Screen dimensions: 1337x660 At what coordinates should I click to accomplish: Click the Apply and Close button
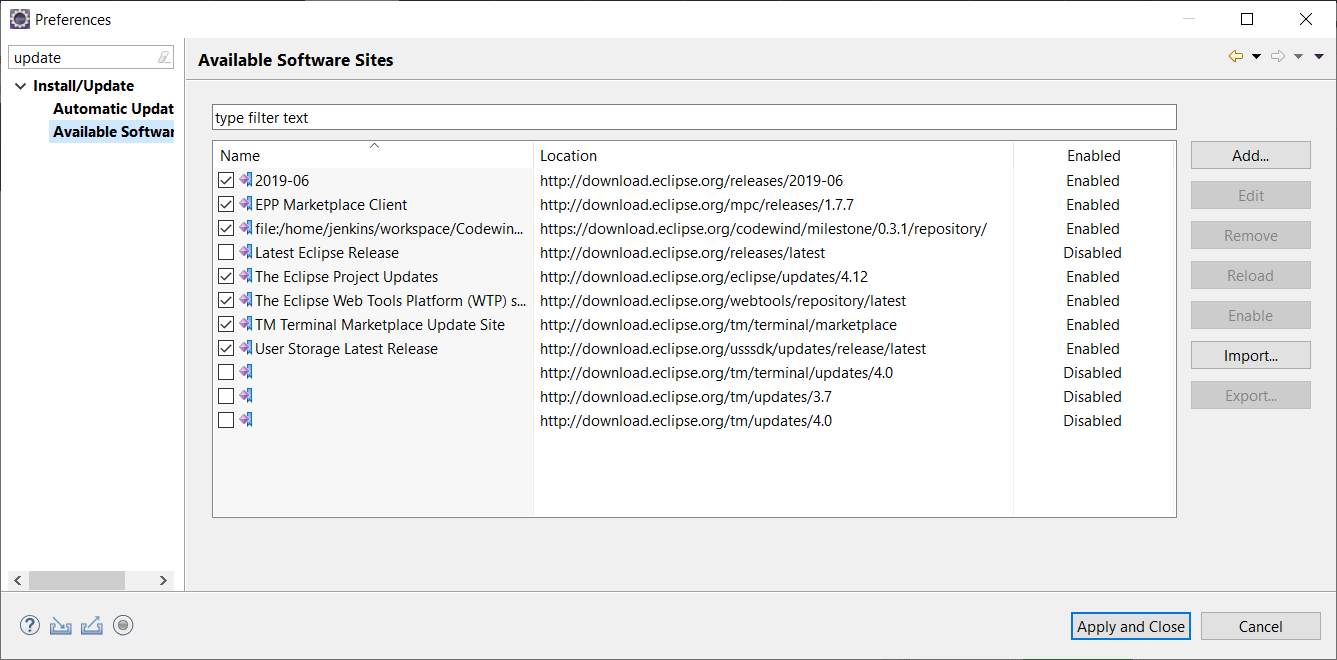(1130, 625)
